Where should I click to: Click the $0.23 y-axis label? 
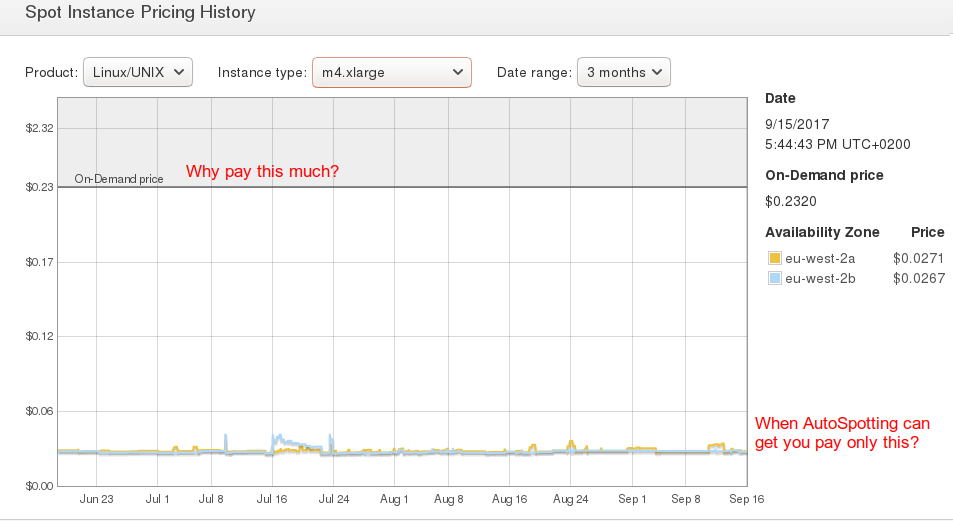point(40,187)
